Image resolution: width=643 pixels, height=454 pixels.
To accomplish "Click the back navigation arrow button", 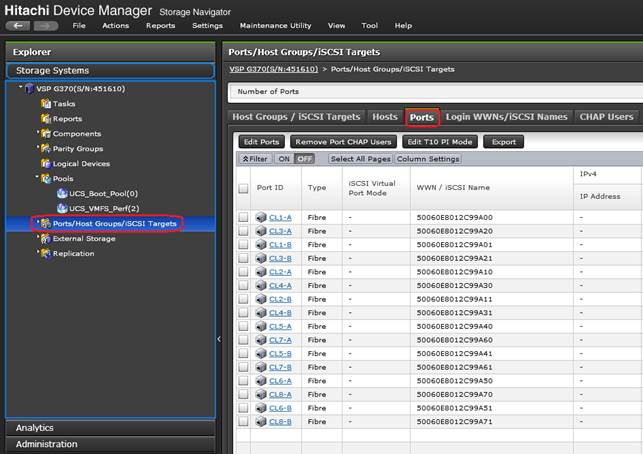I will click(x=18, y=26).
